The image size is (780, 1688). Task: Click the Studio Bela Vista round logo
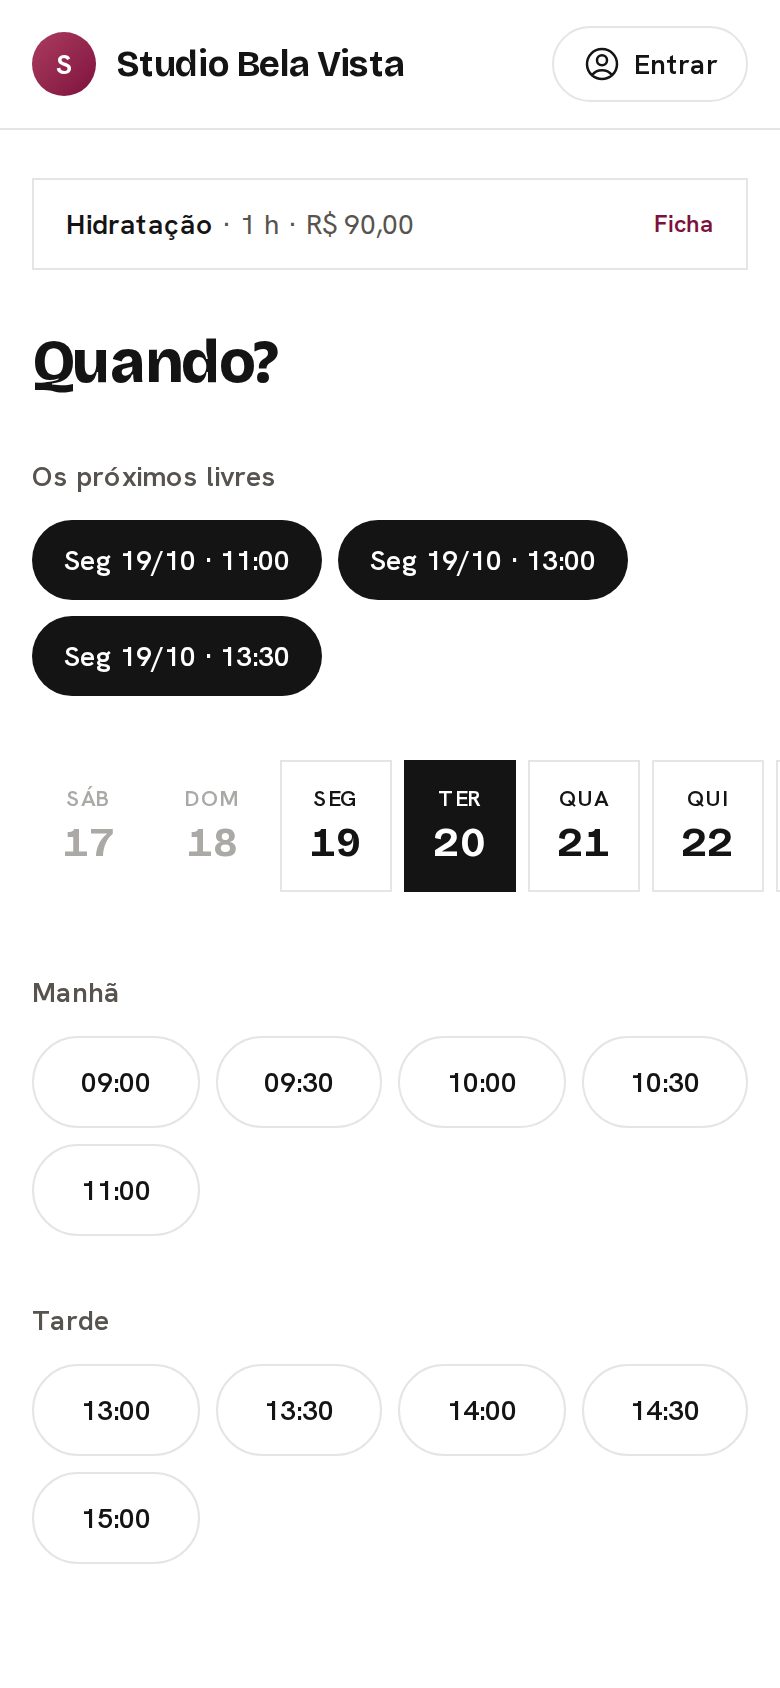64,64
